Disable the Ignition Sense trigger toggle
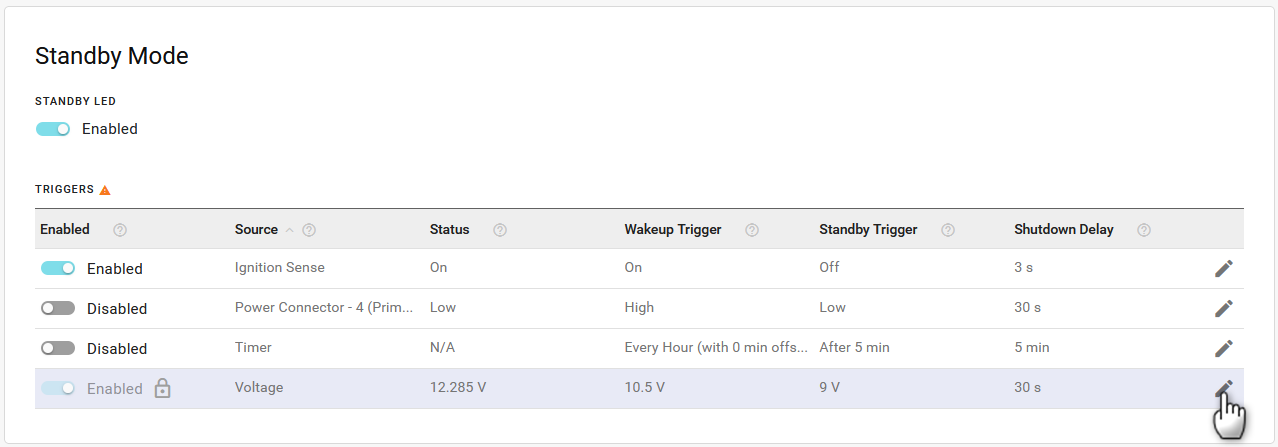 pos(58,268)
